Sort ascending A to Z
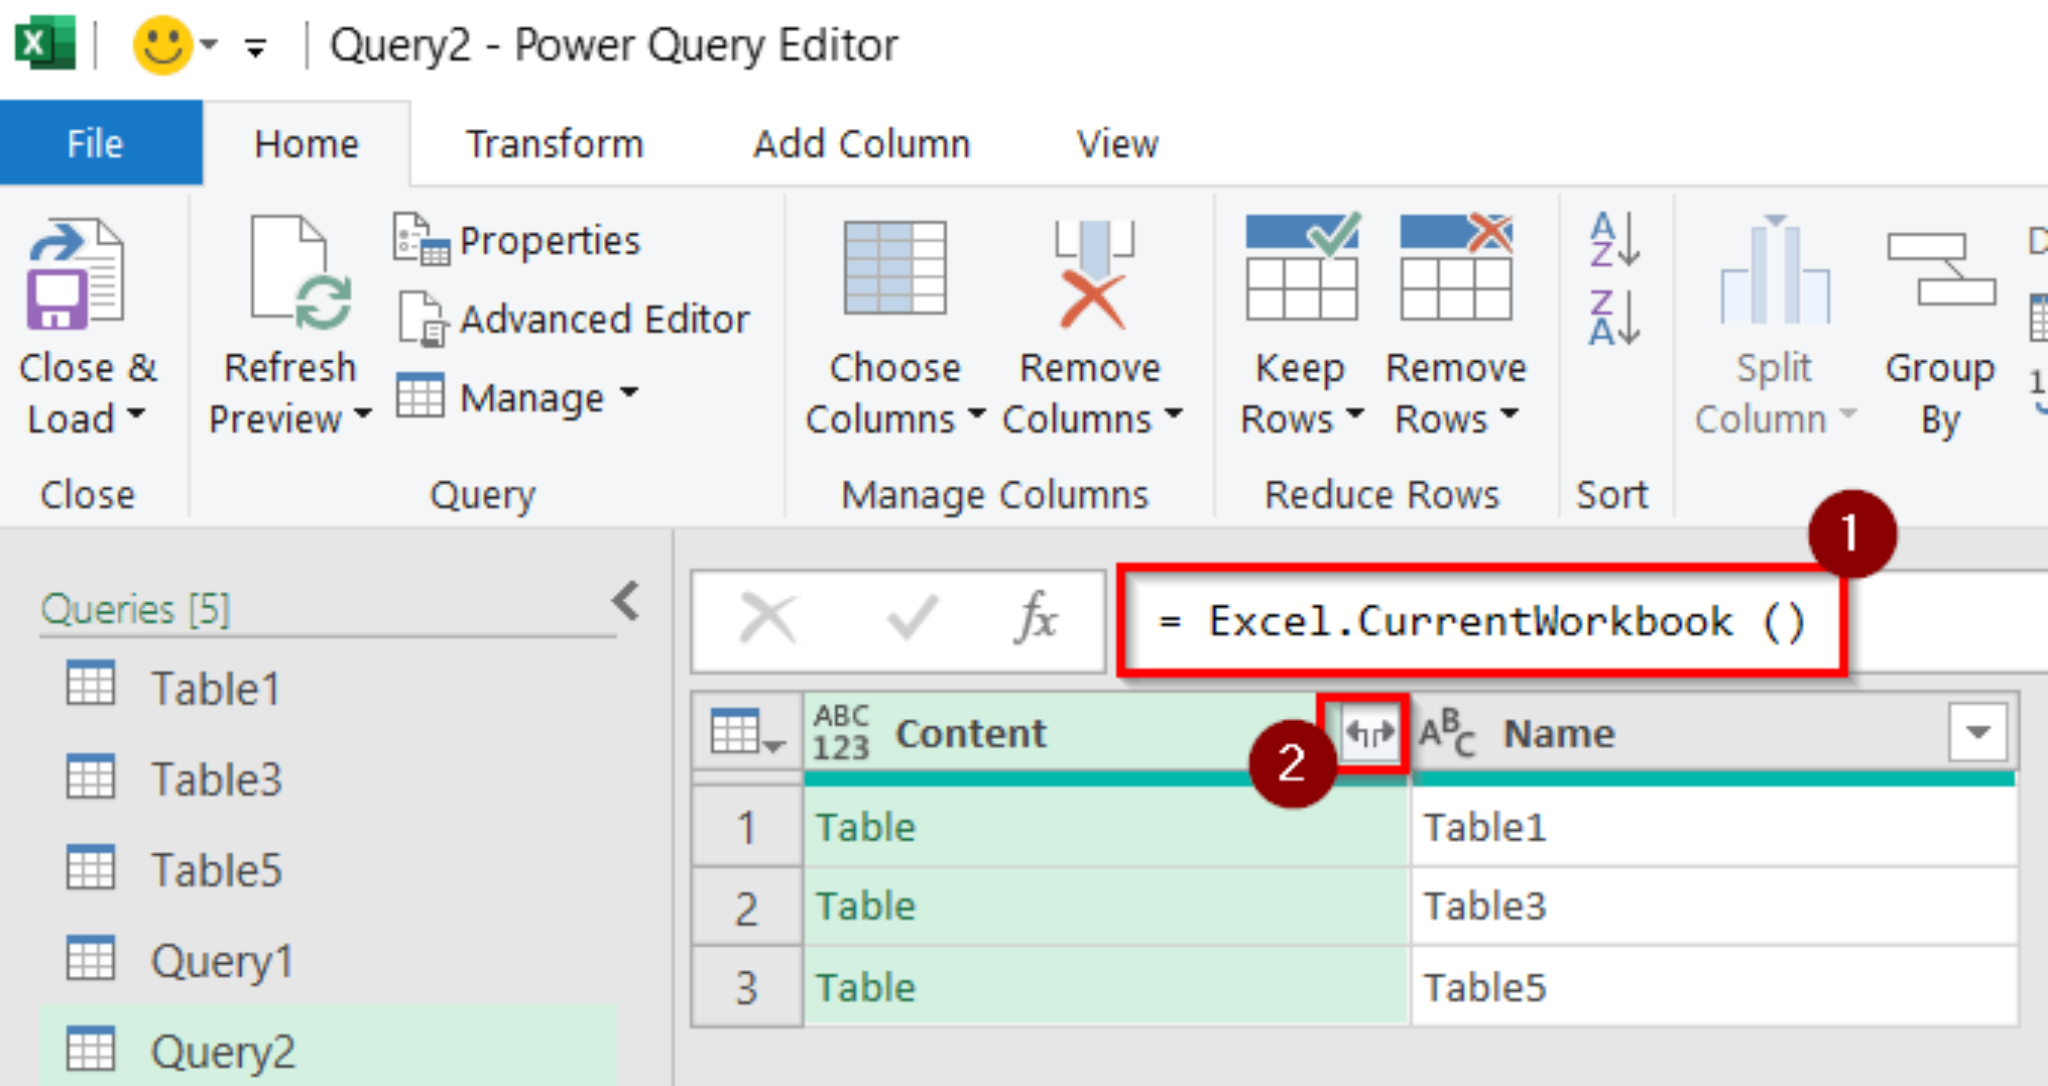Viewport: 2048px width, 1086px height. (1614, 238)
